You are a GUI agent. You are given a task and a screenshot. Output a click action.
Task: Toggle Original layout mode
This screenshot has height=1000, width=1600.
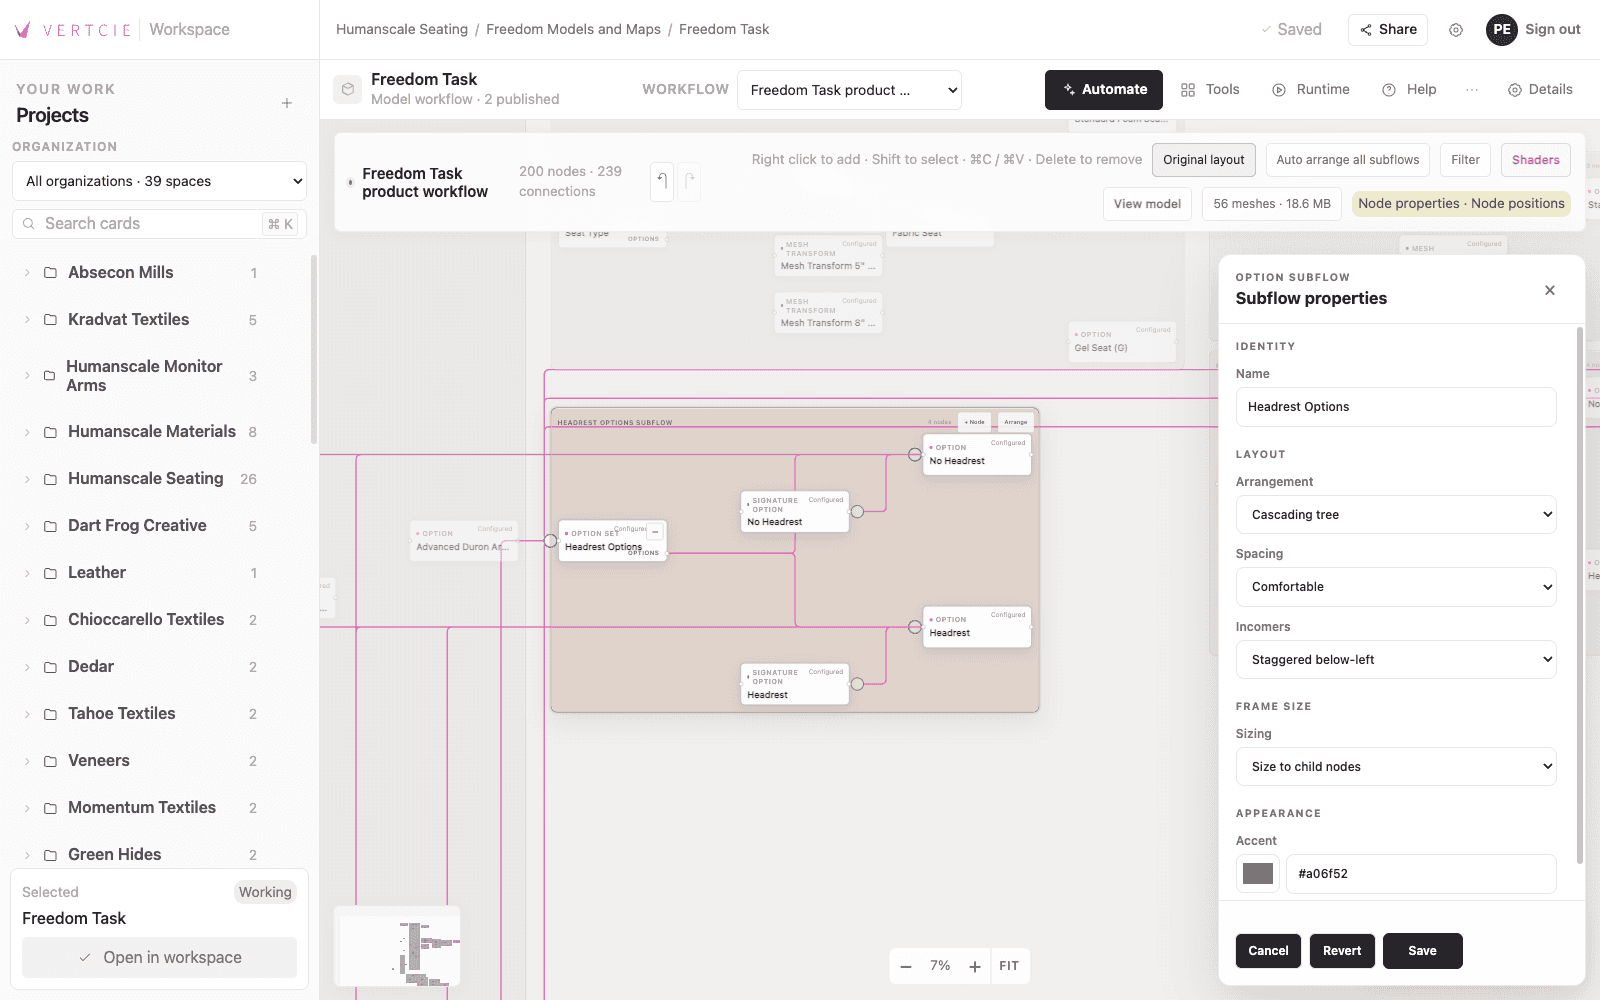[1204, 160]
